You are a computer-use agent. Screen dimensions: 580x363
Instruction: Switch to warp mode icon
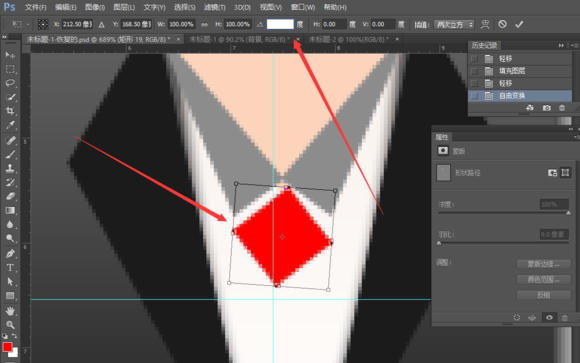click(x=485, y=24)
